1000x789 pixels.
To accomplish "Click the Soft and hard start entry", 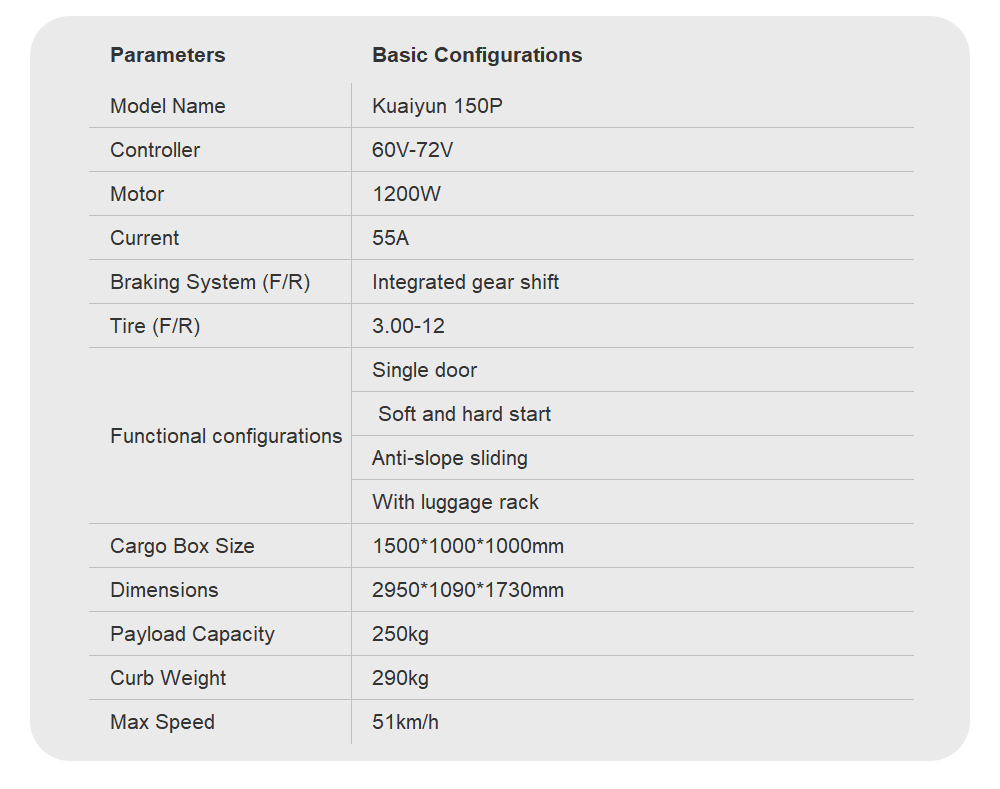I will (464, 414).
